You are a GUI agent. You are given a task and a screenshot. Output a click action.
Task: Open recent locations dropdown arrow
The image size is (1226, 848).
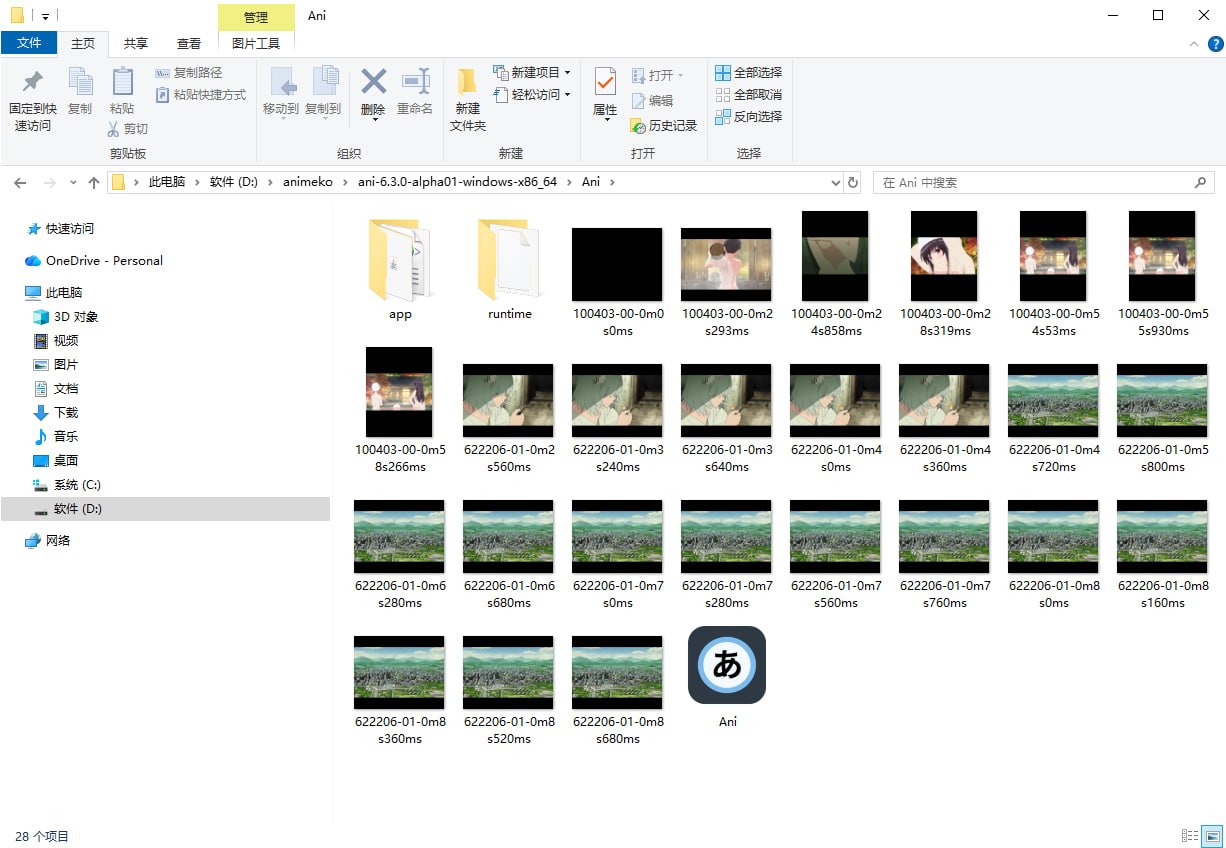pos(73,183)
